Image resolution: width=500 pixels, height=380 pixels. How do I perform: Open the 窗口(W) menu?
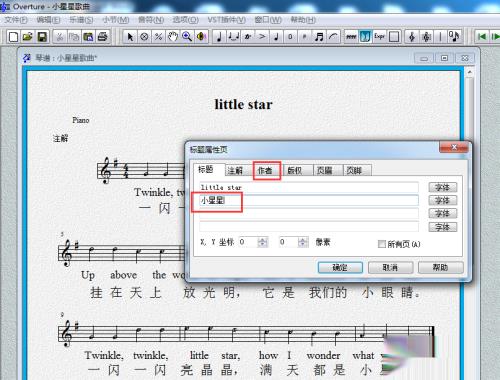(x=268, y=20)
